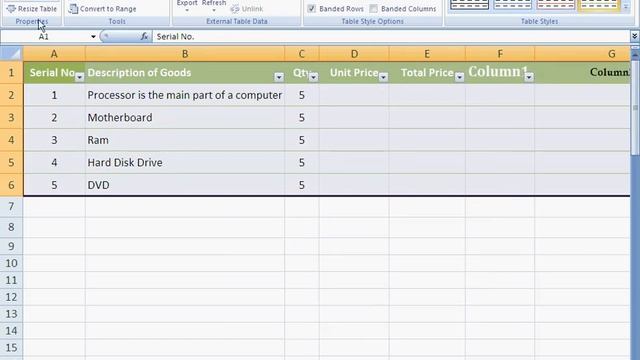Screen dimensions: 640x360
Task: Open the Export dropdown
Action: pos(187,6)
